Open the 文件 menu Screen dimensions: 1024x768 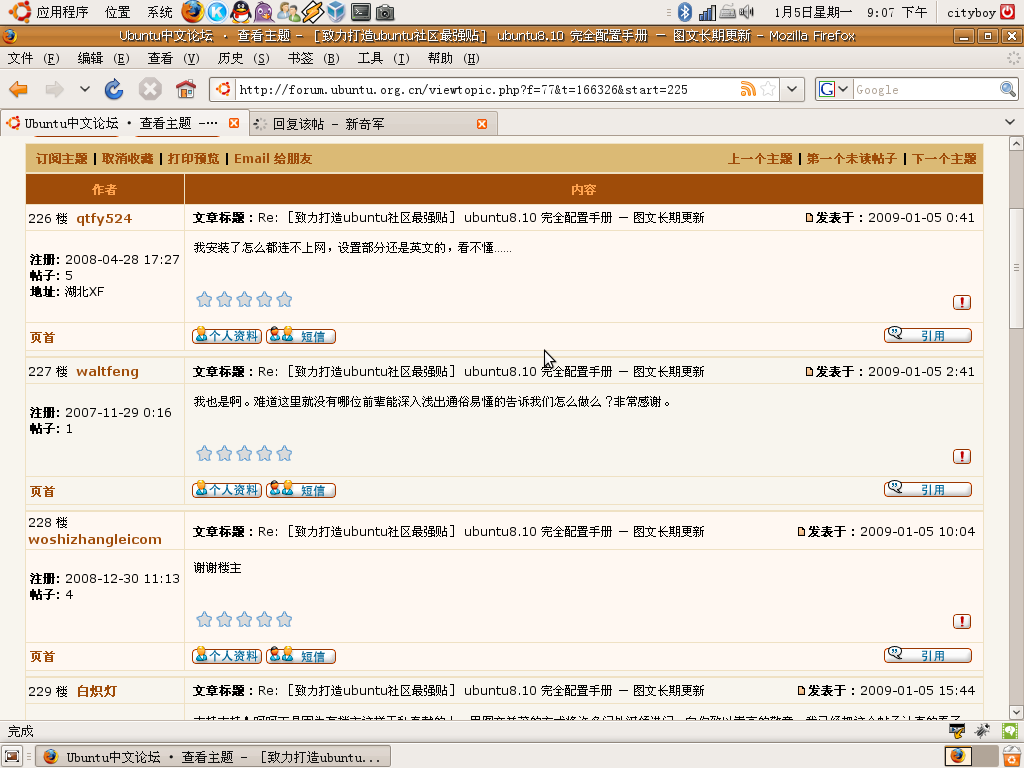(x=33, y=58)
